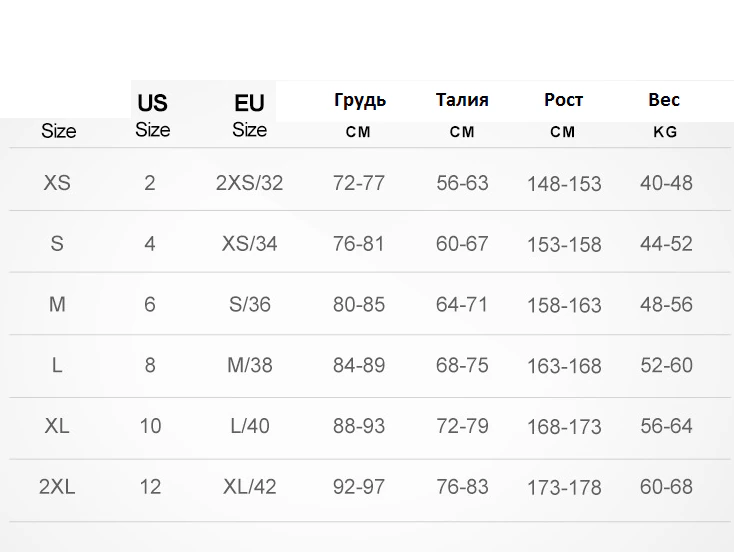
Task: Select the XS size row label
Action: click(x=57, y=183)
